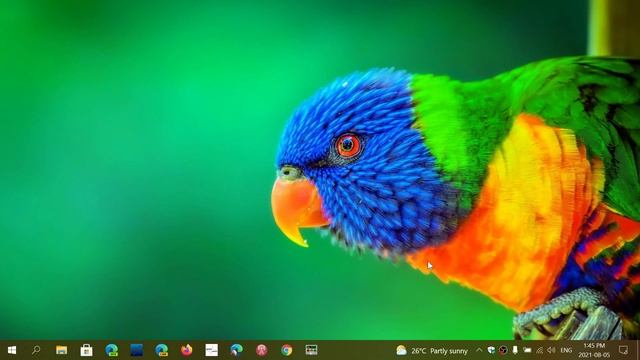Open the weather widget icon
Screen dimensions: 640x360
point(401,351)
